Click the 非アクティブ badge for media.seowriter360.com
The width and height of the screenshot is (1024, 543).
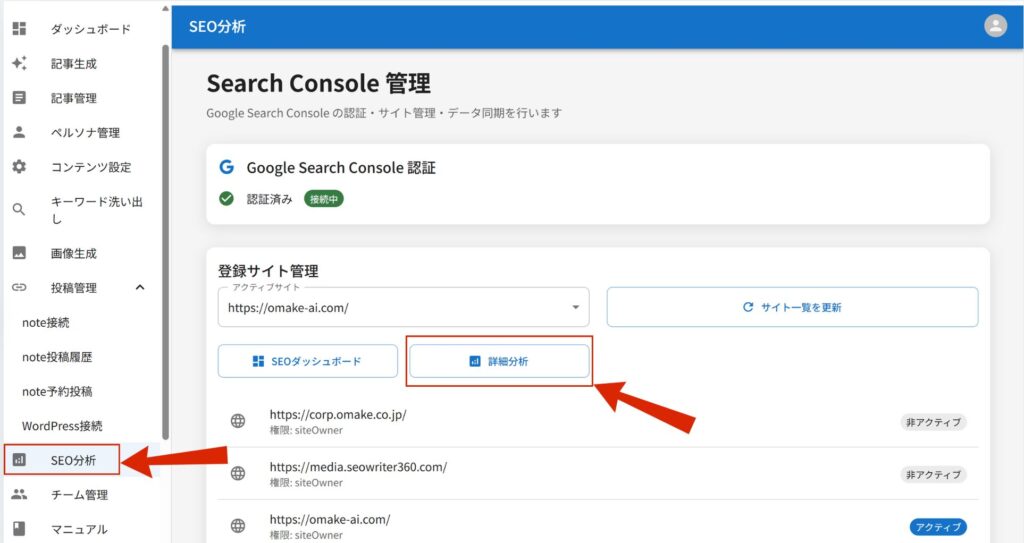coord(933,474)
